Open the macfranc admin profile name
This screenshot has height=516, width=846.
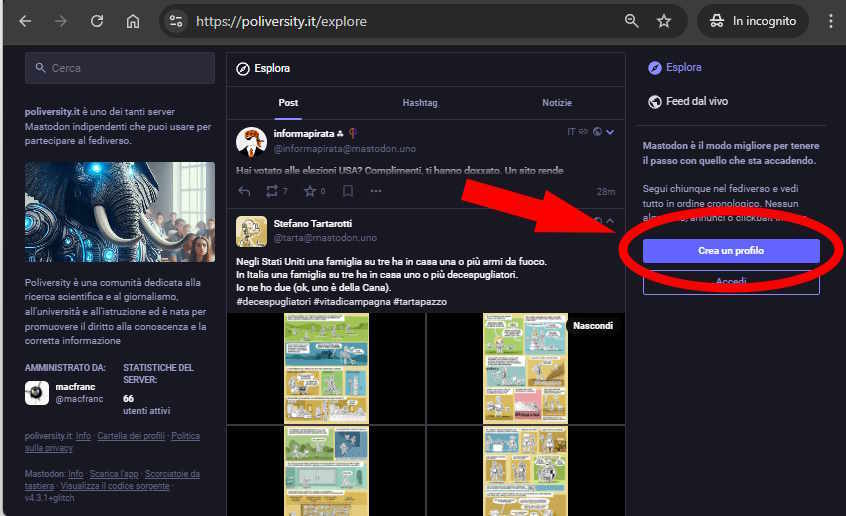click(75, 386)
